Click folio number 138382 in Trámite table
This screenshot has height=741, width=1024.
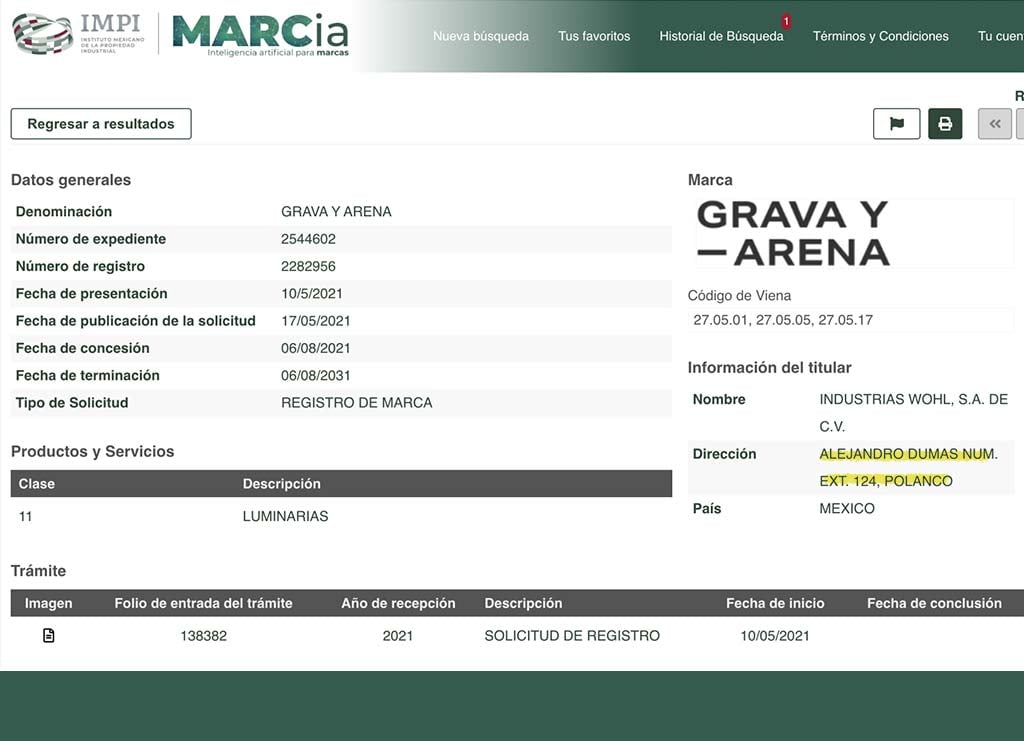point(203,636)
